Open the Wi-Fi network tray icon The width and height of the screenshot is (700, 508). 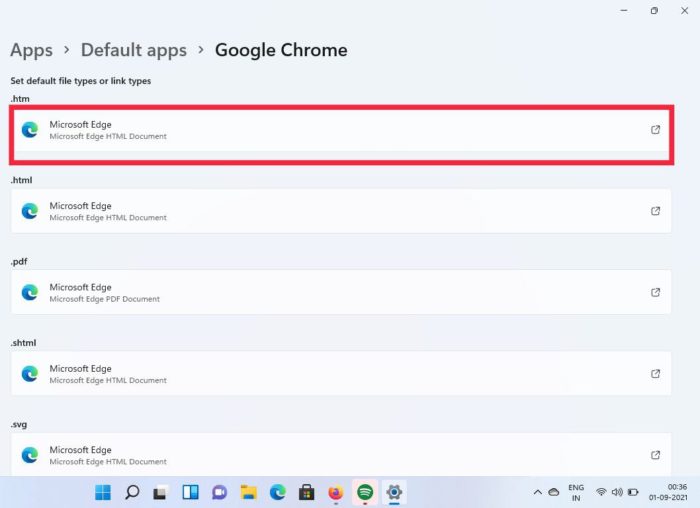coord(601,492)
